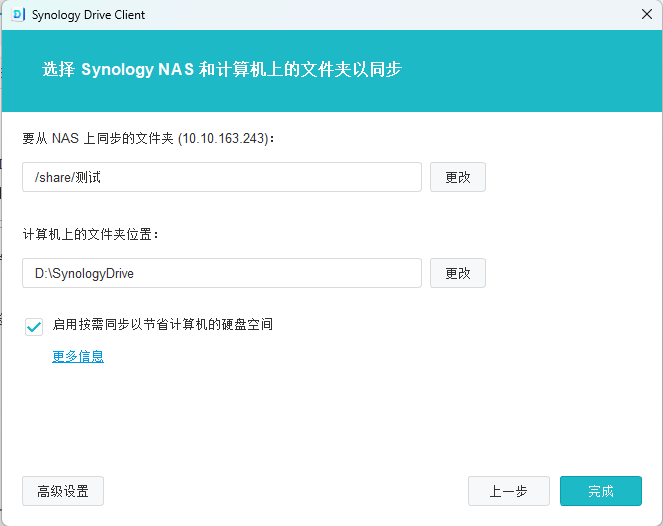The width and height of the screenshot is (663, 526).
Task: Click the 计算机上的文件夹位置 label
Action: pyautogui.click(x=90, y=234)
